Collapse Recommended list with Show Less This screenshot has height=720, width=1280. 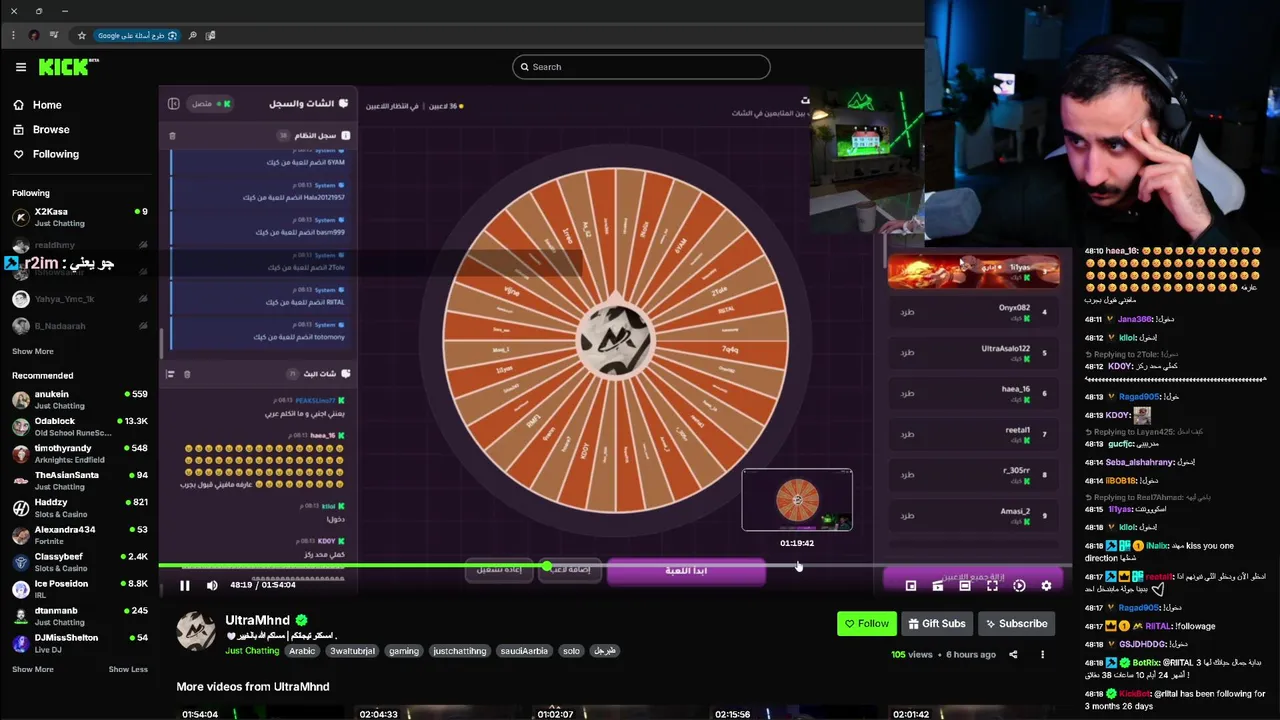[128, 669]
